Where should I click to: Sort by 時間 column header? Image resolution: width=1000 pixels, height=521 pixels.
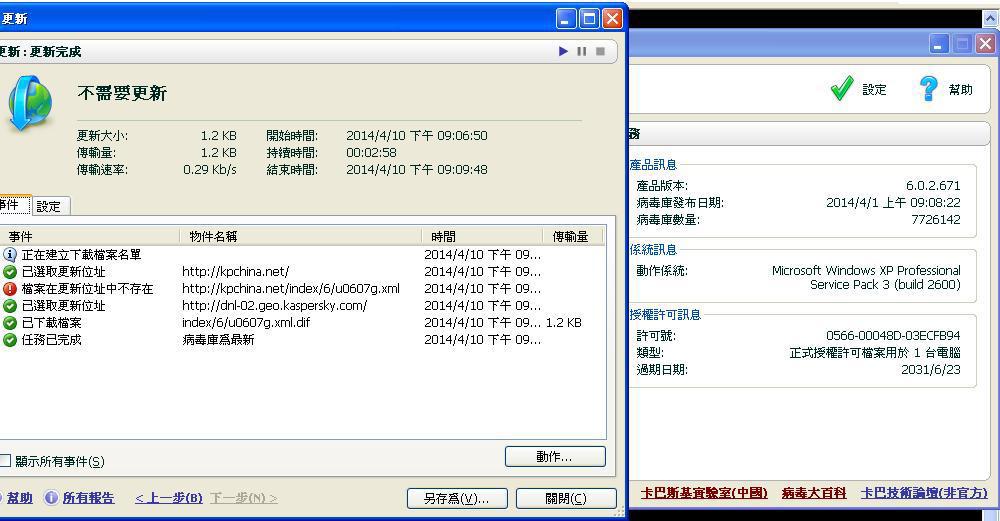pos(482,237)
